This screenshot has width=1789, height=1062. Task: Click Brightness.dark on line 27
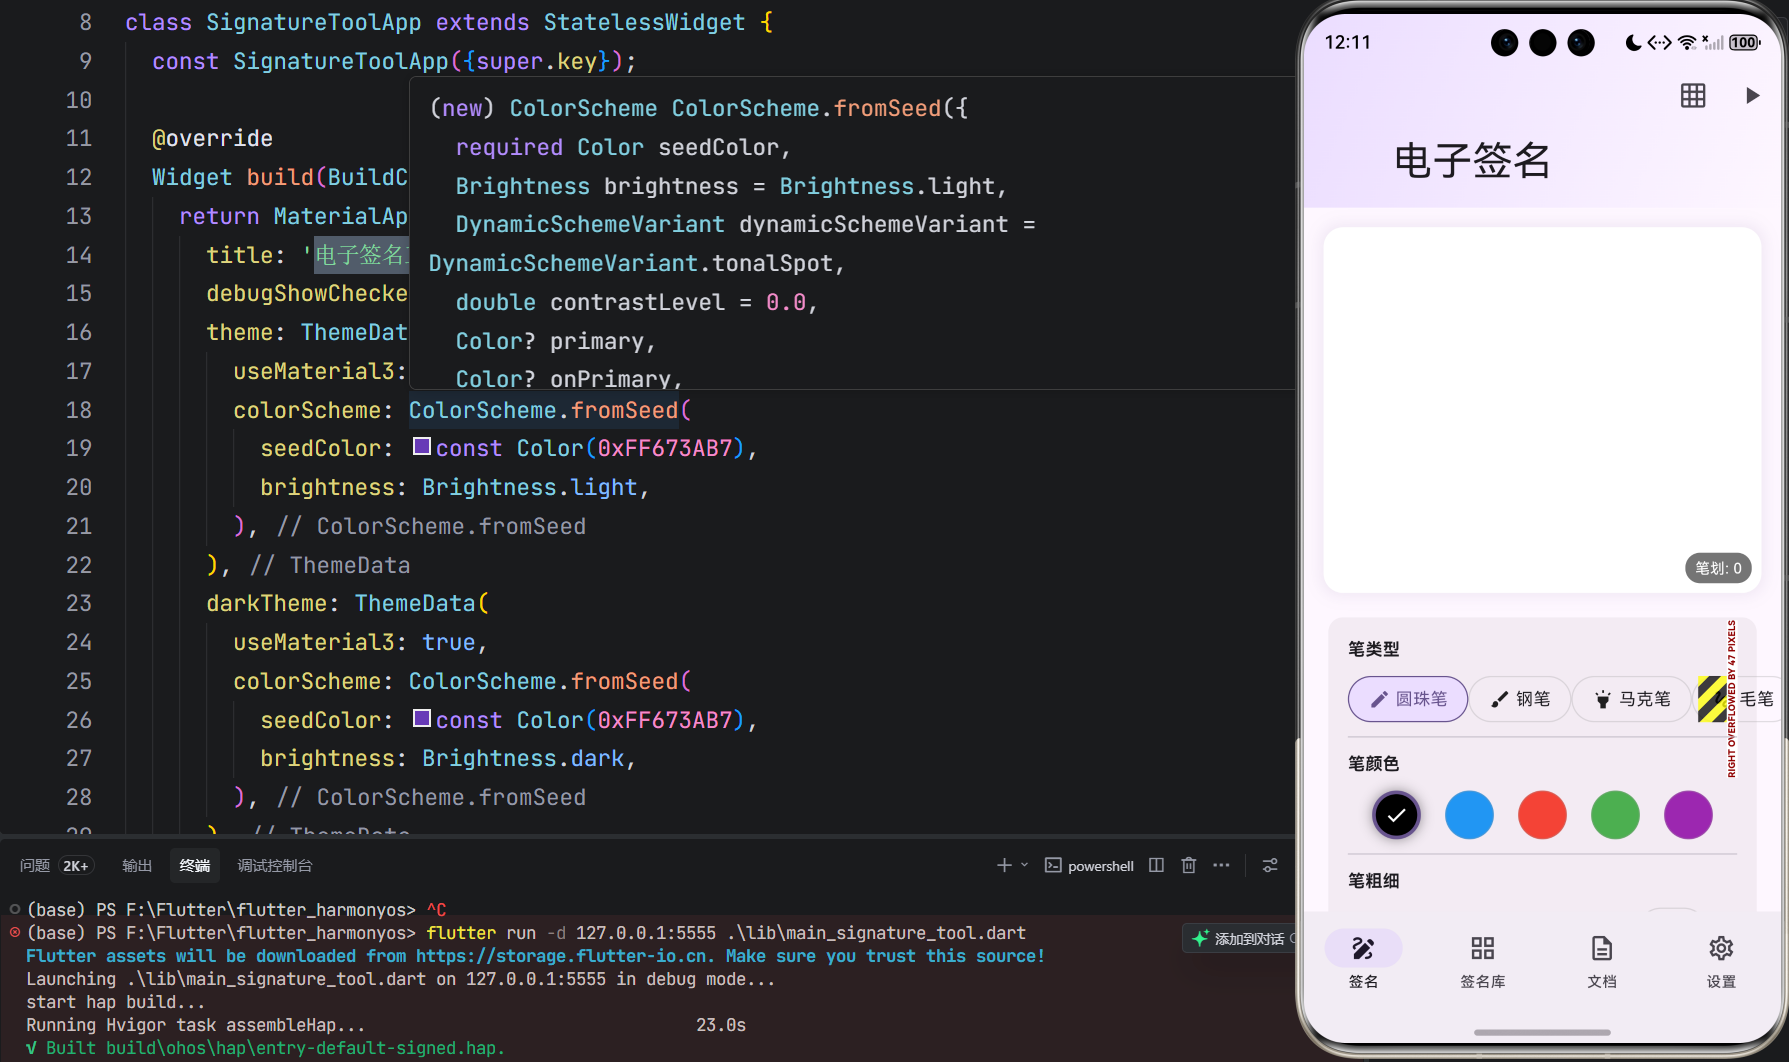(x=523, y=758)
